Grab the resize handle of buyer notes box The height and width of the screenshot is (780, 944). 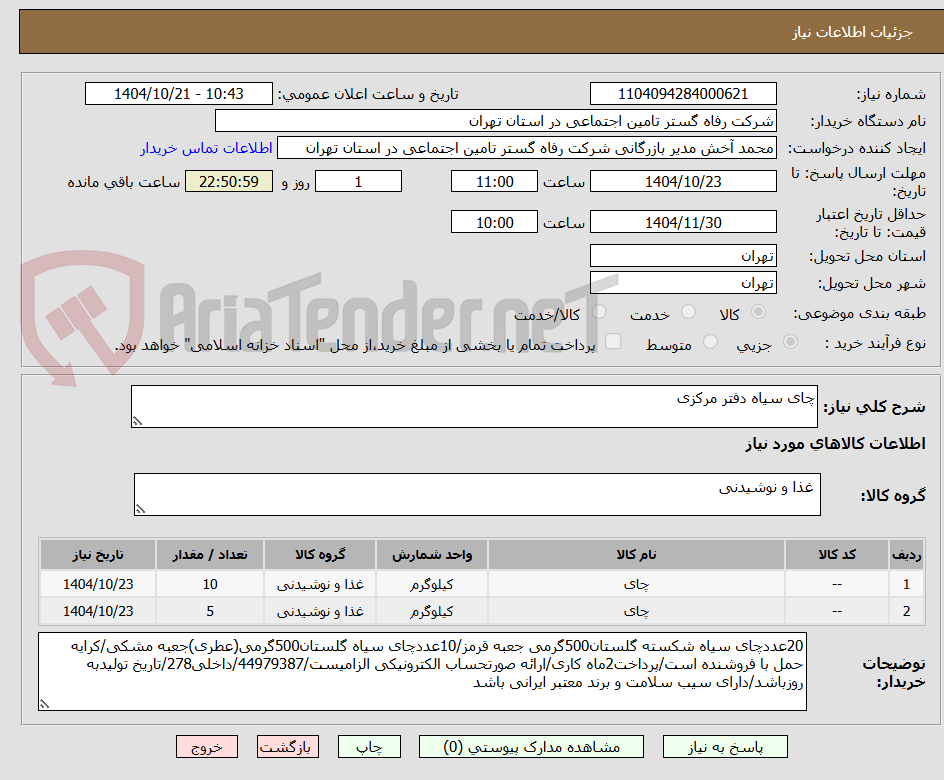[x=45, y=704]
